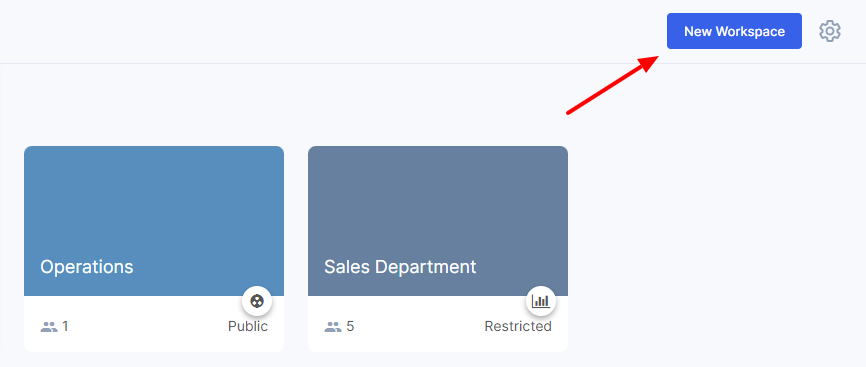Click the members icon on Sales Department card
This screenshot has height=367, width=866.
click(x=333, y=327)
